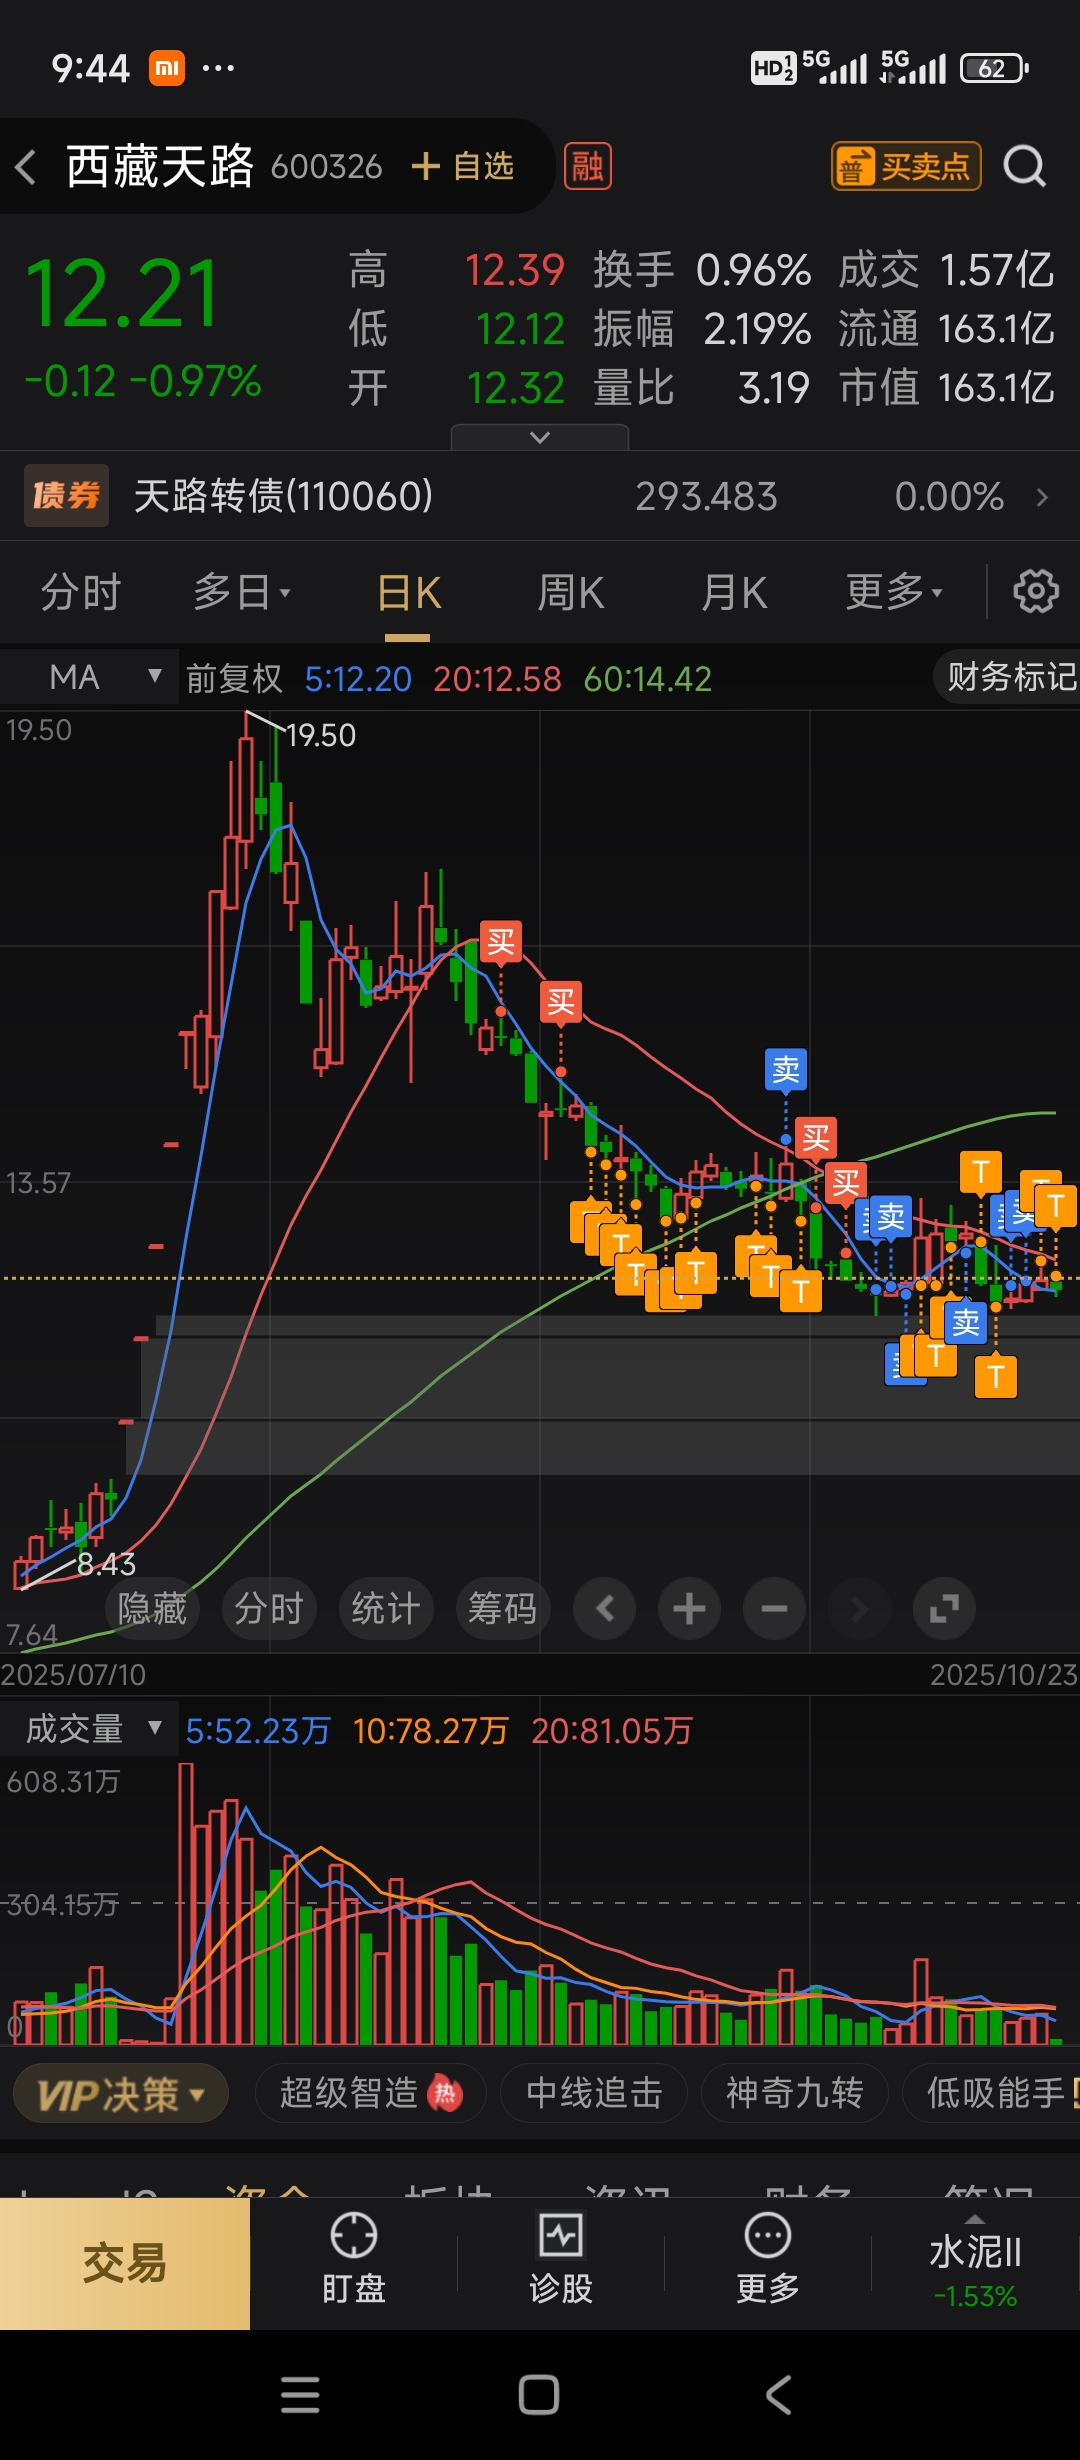Expand chart to fullscreen icon
Viewport: 1080px width, 2460px height.
(944, 1609)
